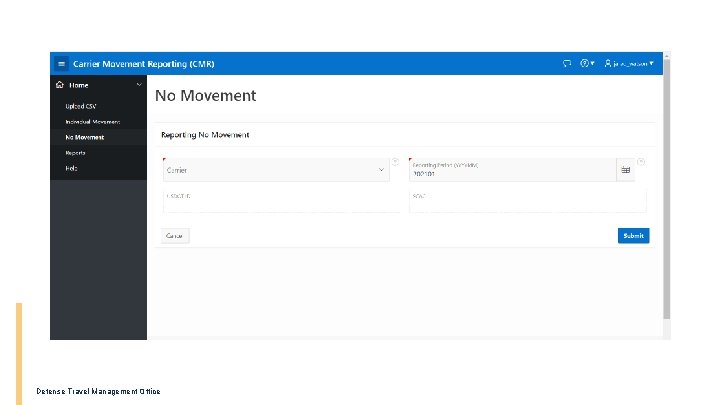This screenshot has height=405, width=720.
Task: Click the Home icon in sidebar
Action: 60,85
